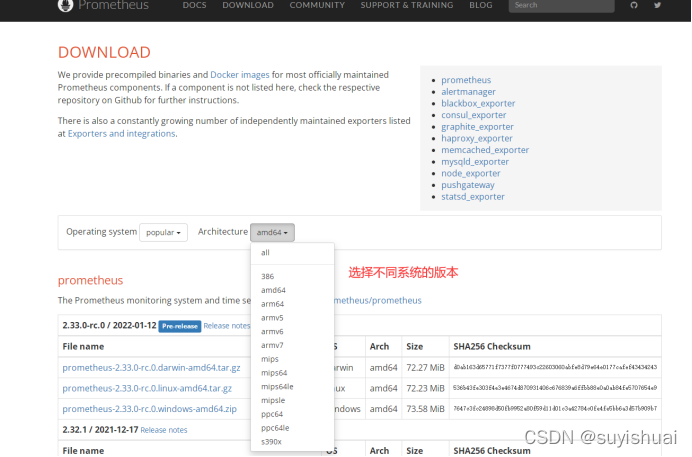Open Release notes for 2.32.1

164,430
